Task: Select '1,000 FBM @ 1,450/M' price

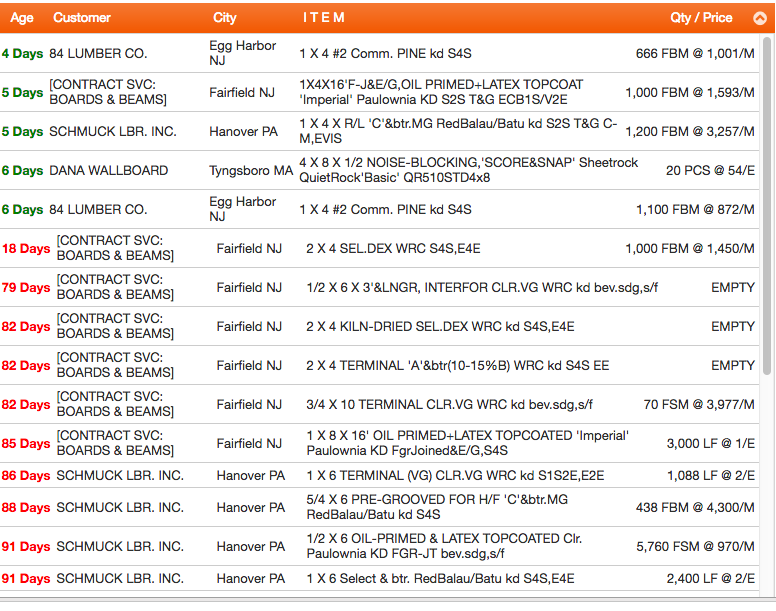Action: pyautogui.click(x=690, y=249)
